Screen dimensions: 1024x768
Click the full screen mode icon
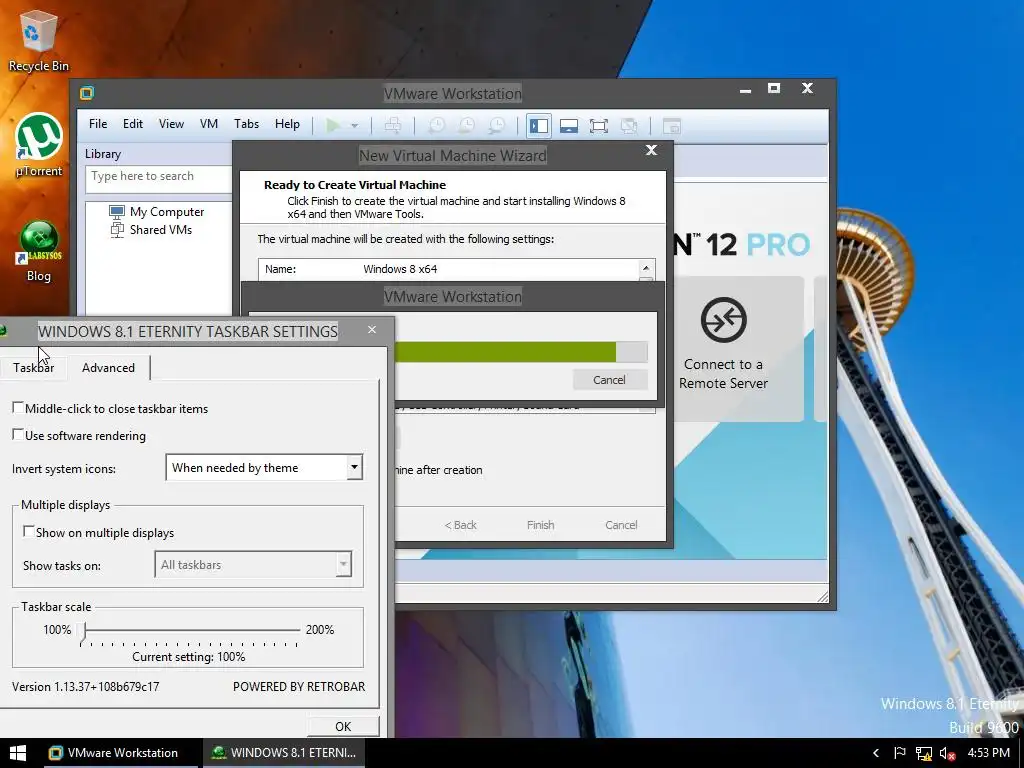coord(599,125)
